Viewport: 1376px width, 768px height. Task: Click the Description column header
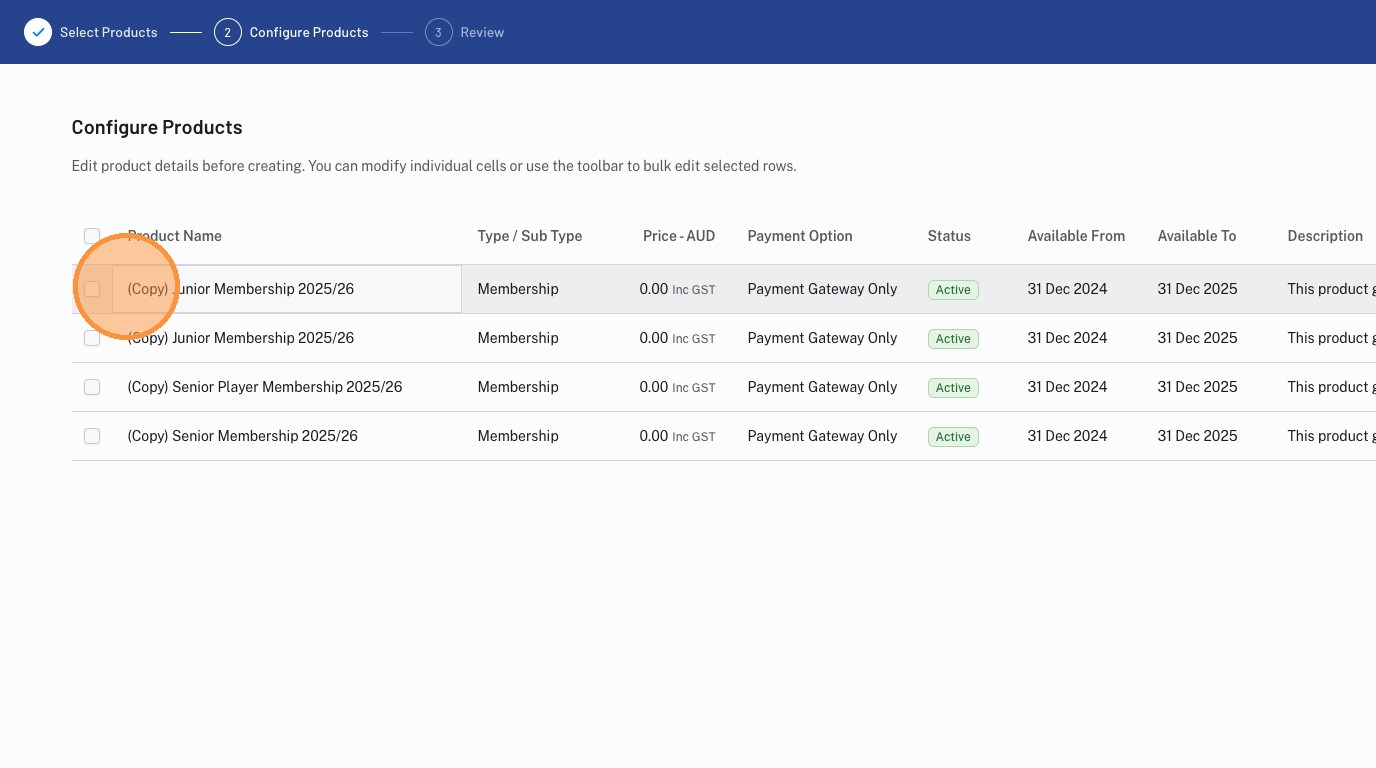[x=1325, y=236]
